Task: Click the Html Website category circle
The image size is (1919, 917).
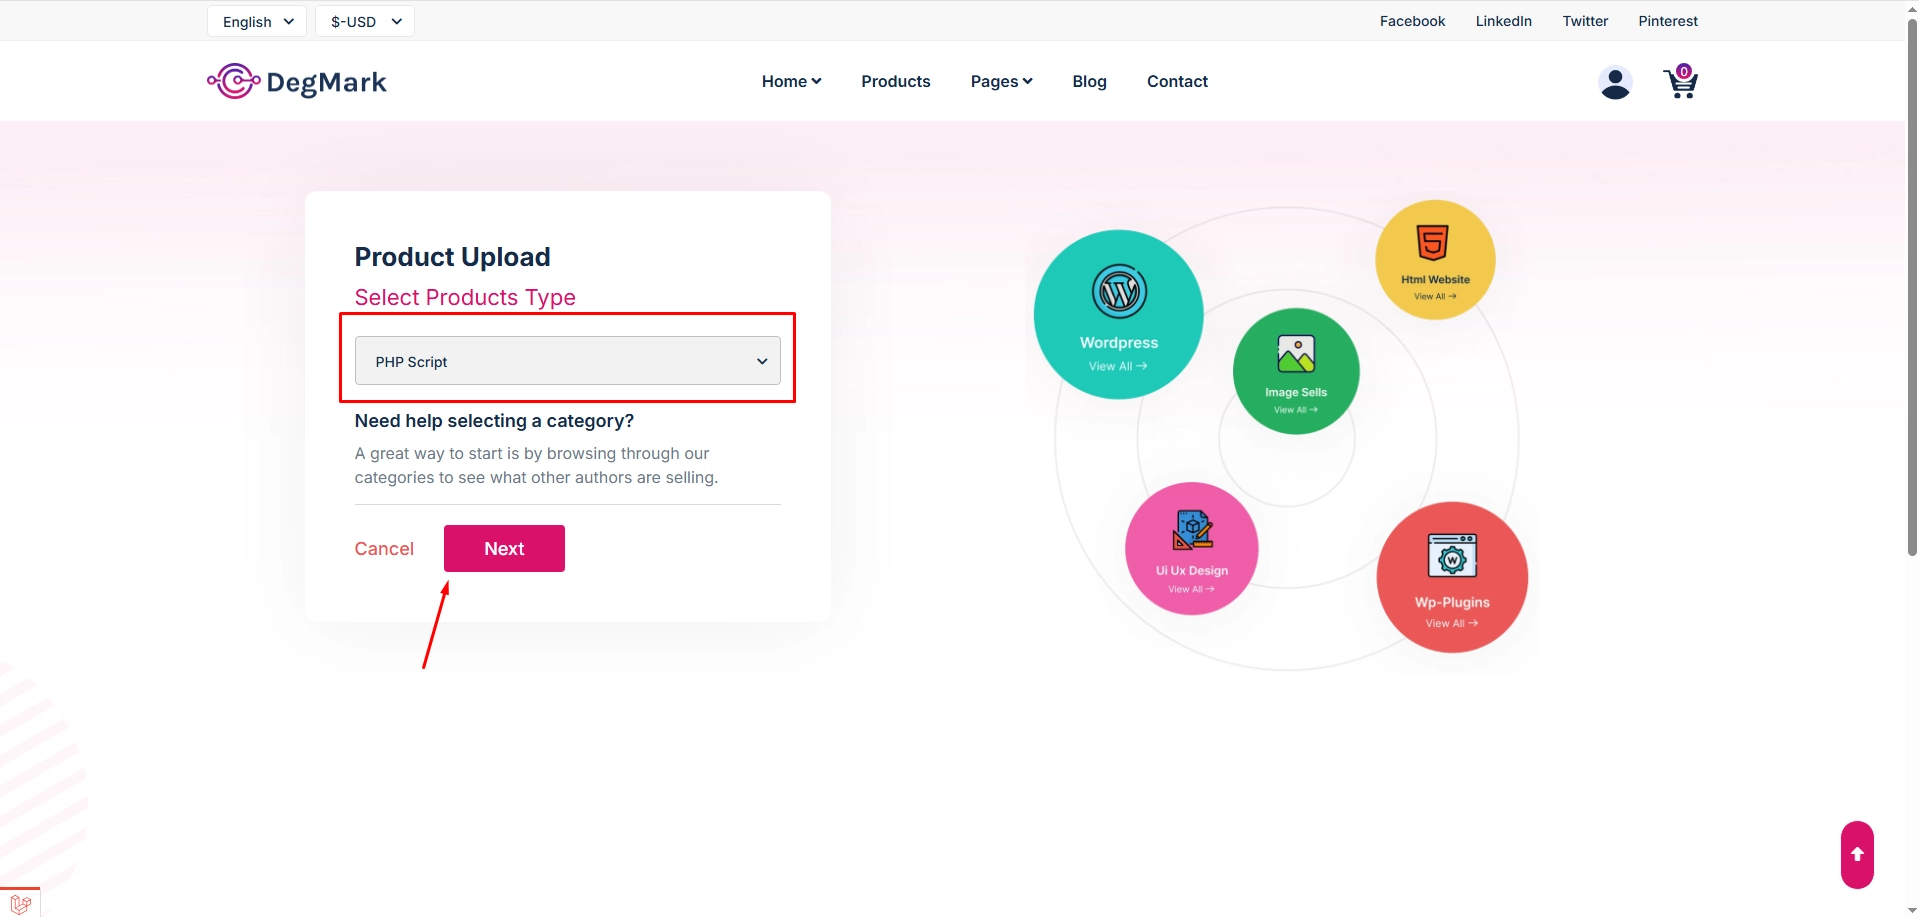Action: point(1435,260)
